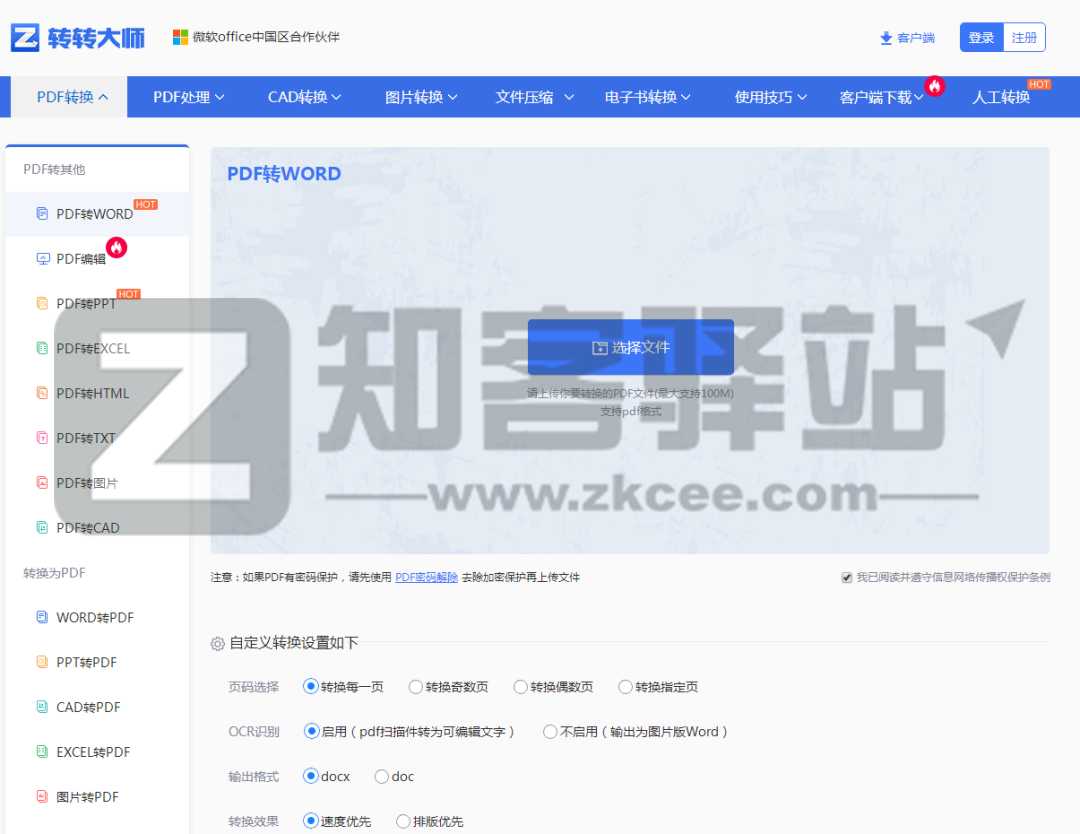Toggle the 信息网络传播权保护条例 agreement checkbox
The image size is (1080, 834).
[x=847, y=577]
